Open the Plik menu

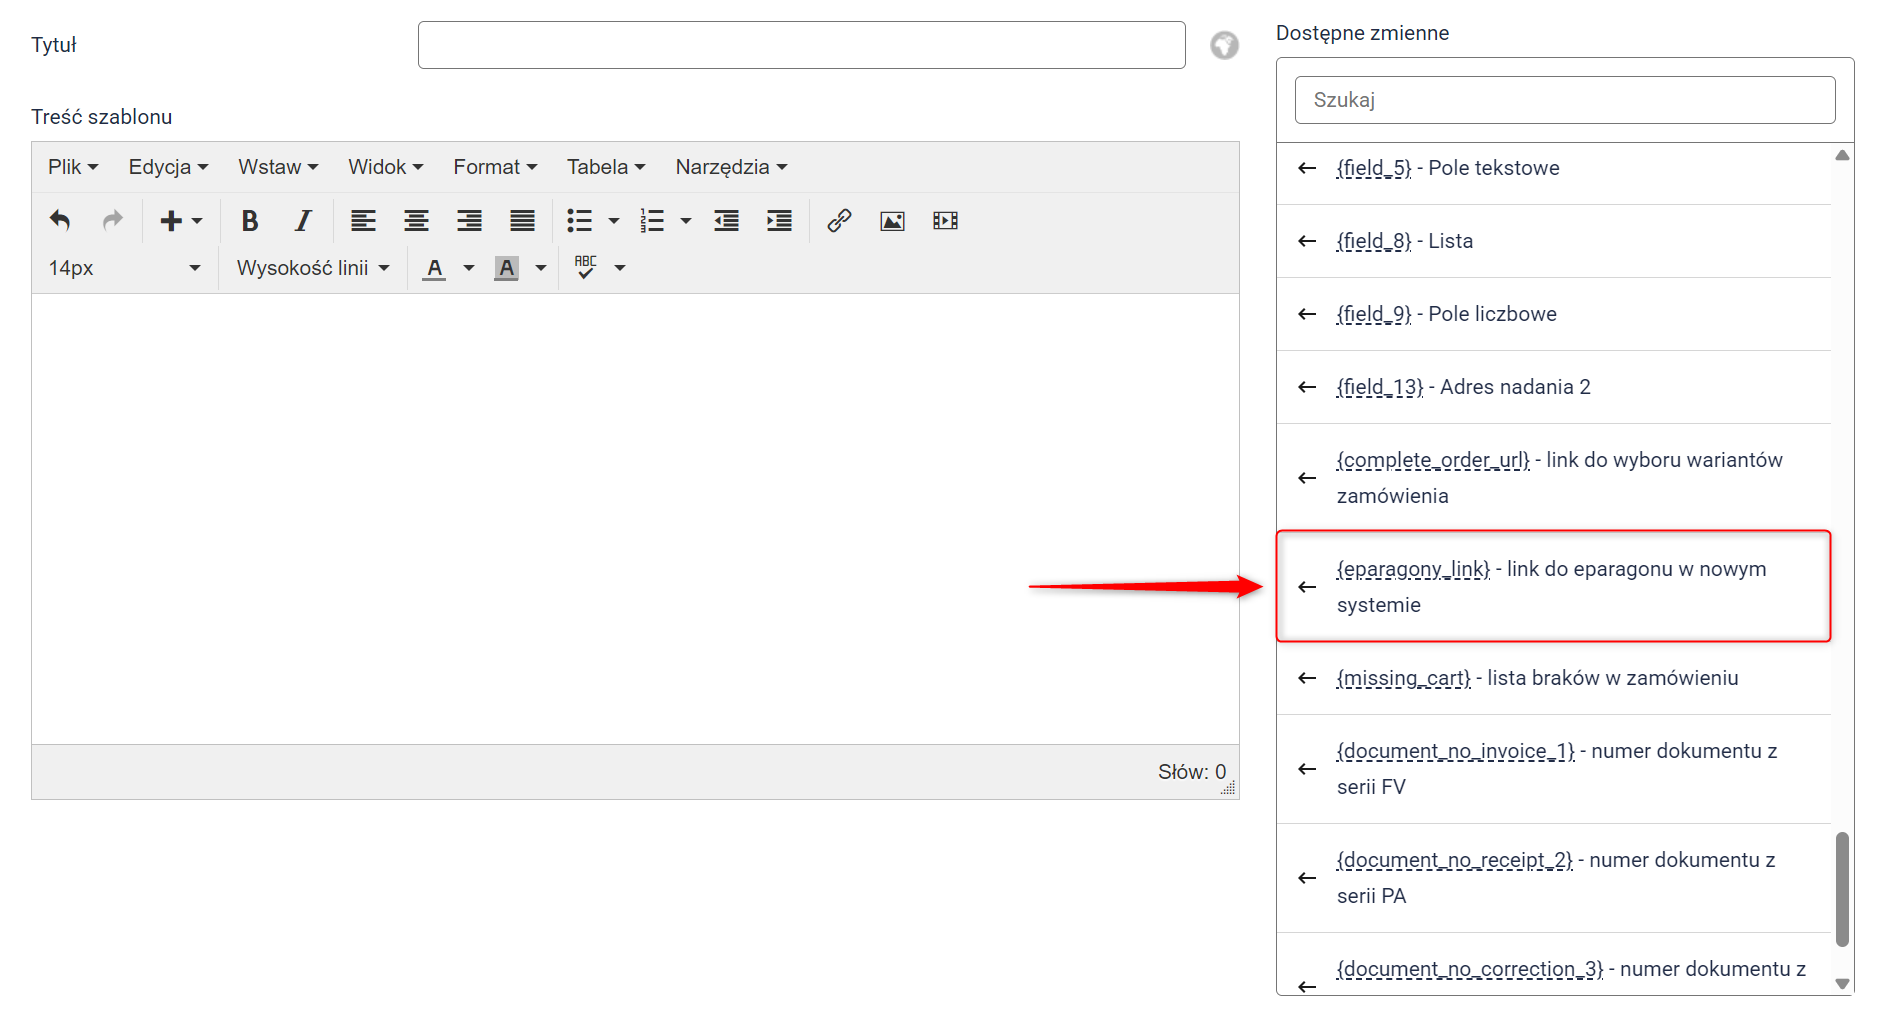73,167
